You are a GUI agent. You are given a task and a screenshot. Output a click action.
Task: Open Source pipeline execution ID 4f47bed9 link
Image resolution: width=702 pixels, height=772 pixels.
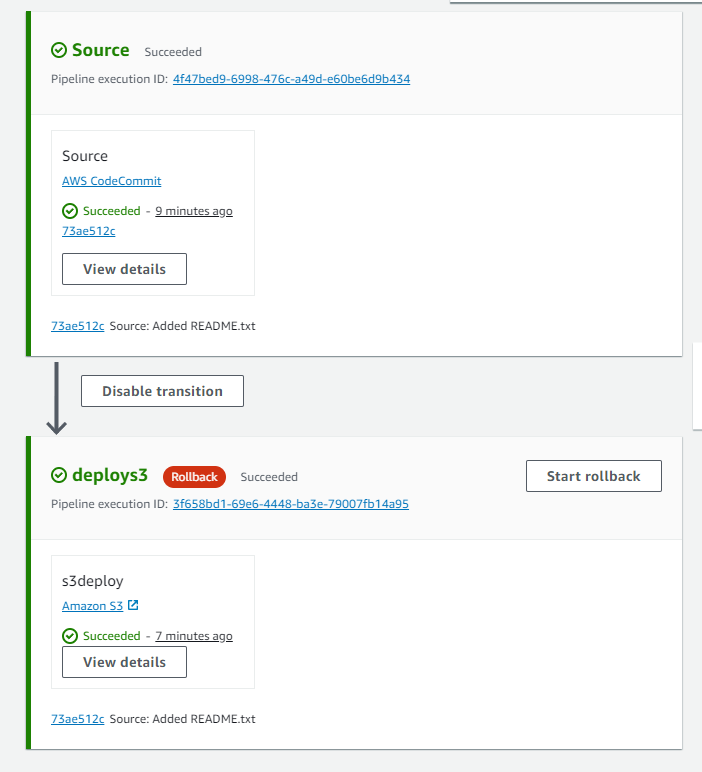point(291,79)
